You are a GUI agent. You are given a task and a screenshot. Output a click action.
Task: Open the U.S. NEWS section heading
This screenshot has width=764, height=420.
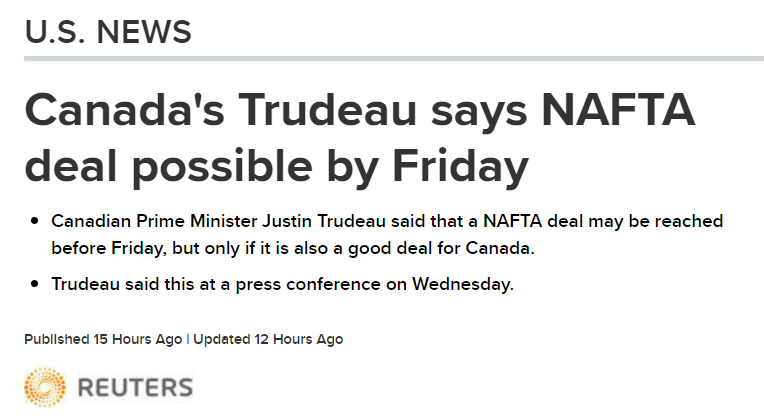click(x=107, y=31)
